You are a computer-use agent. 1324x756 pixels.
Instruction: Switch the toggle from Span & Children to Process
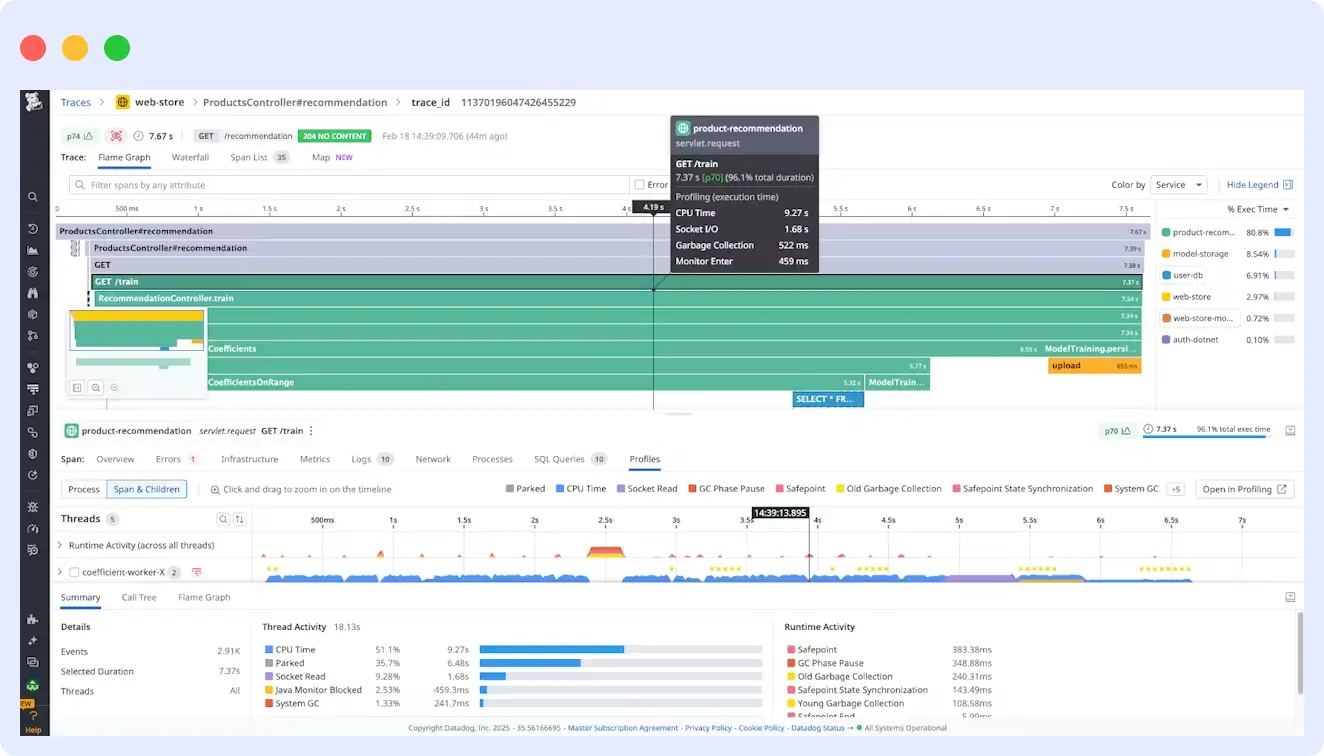(x=83, y=489)
